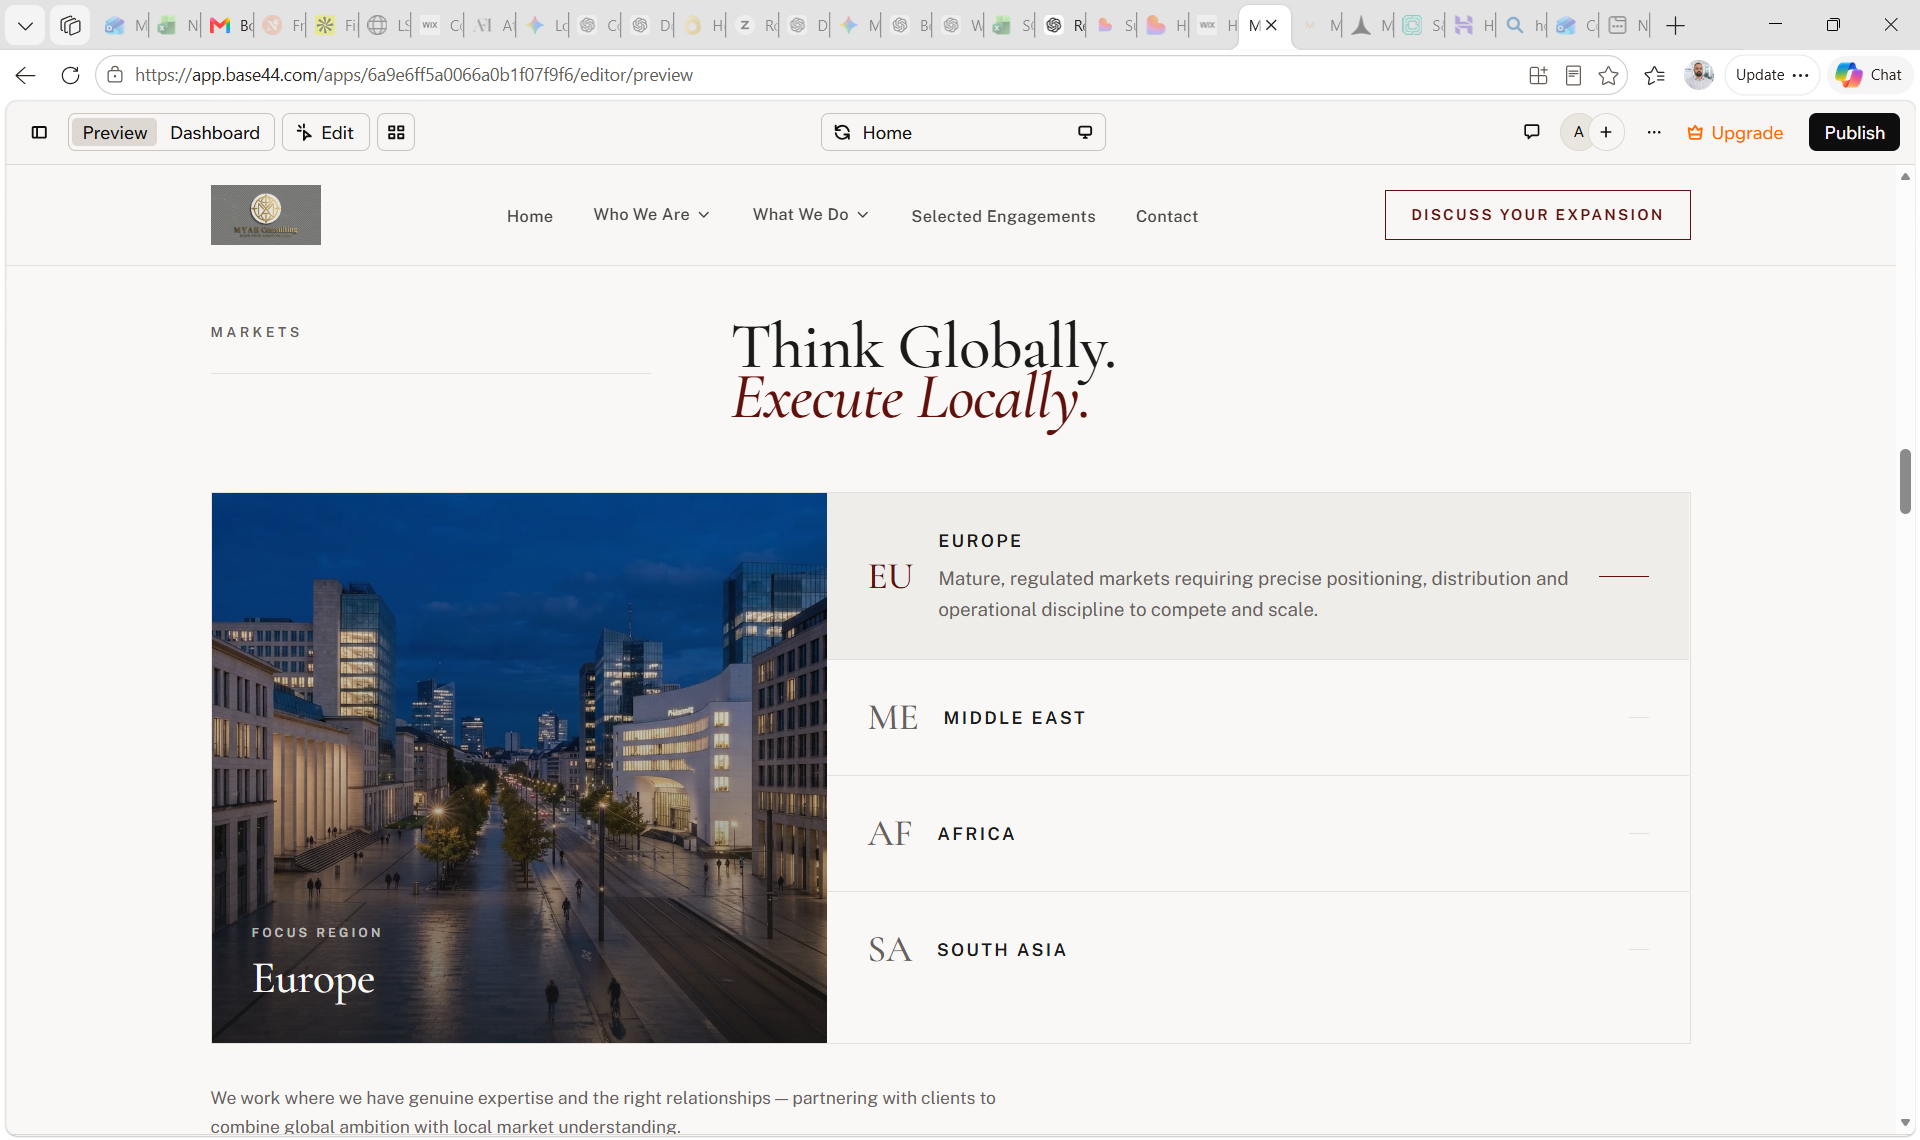Screen dimensions: 1920x1140
Task: Invite a collaborator with the plus icon
Action: tap(1606, 132)
